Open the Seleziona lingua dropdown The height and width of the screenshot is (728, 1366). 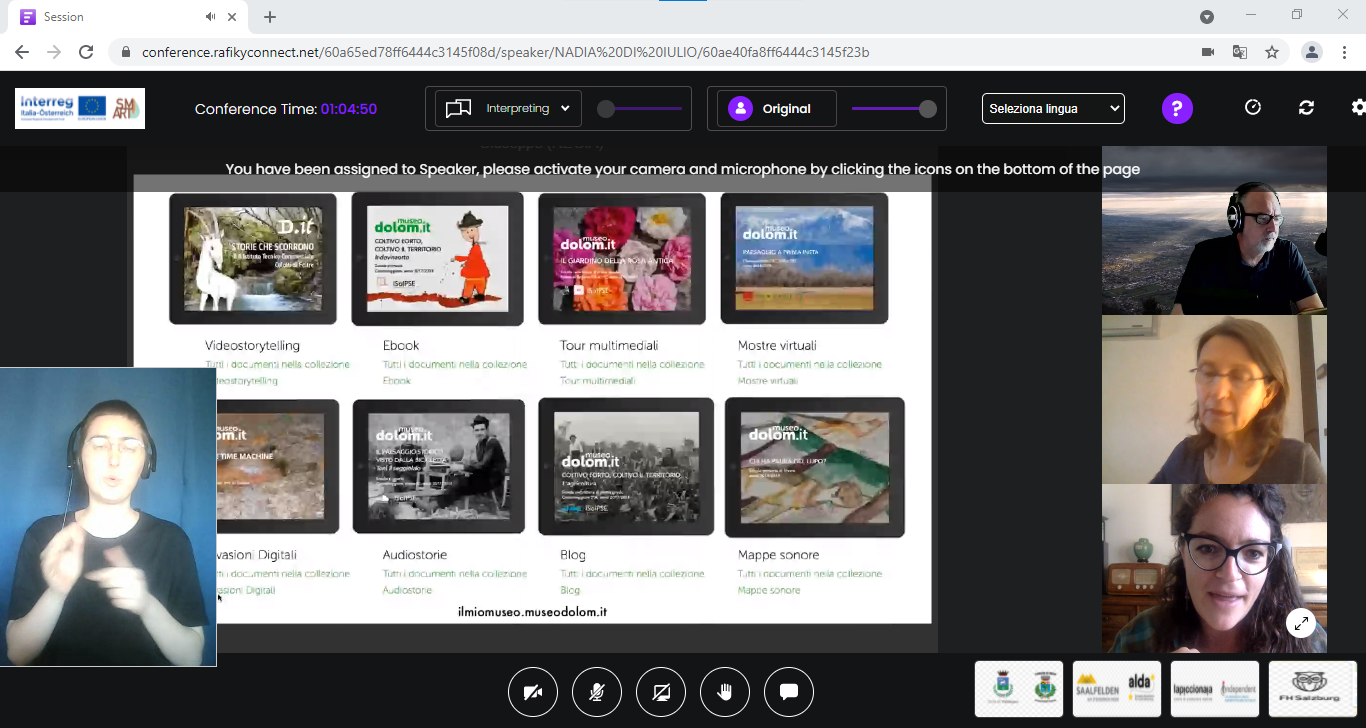[1053, 108]
